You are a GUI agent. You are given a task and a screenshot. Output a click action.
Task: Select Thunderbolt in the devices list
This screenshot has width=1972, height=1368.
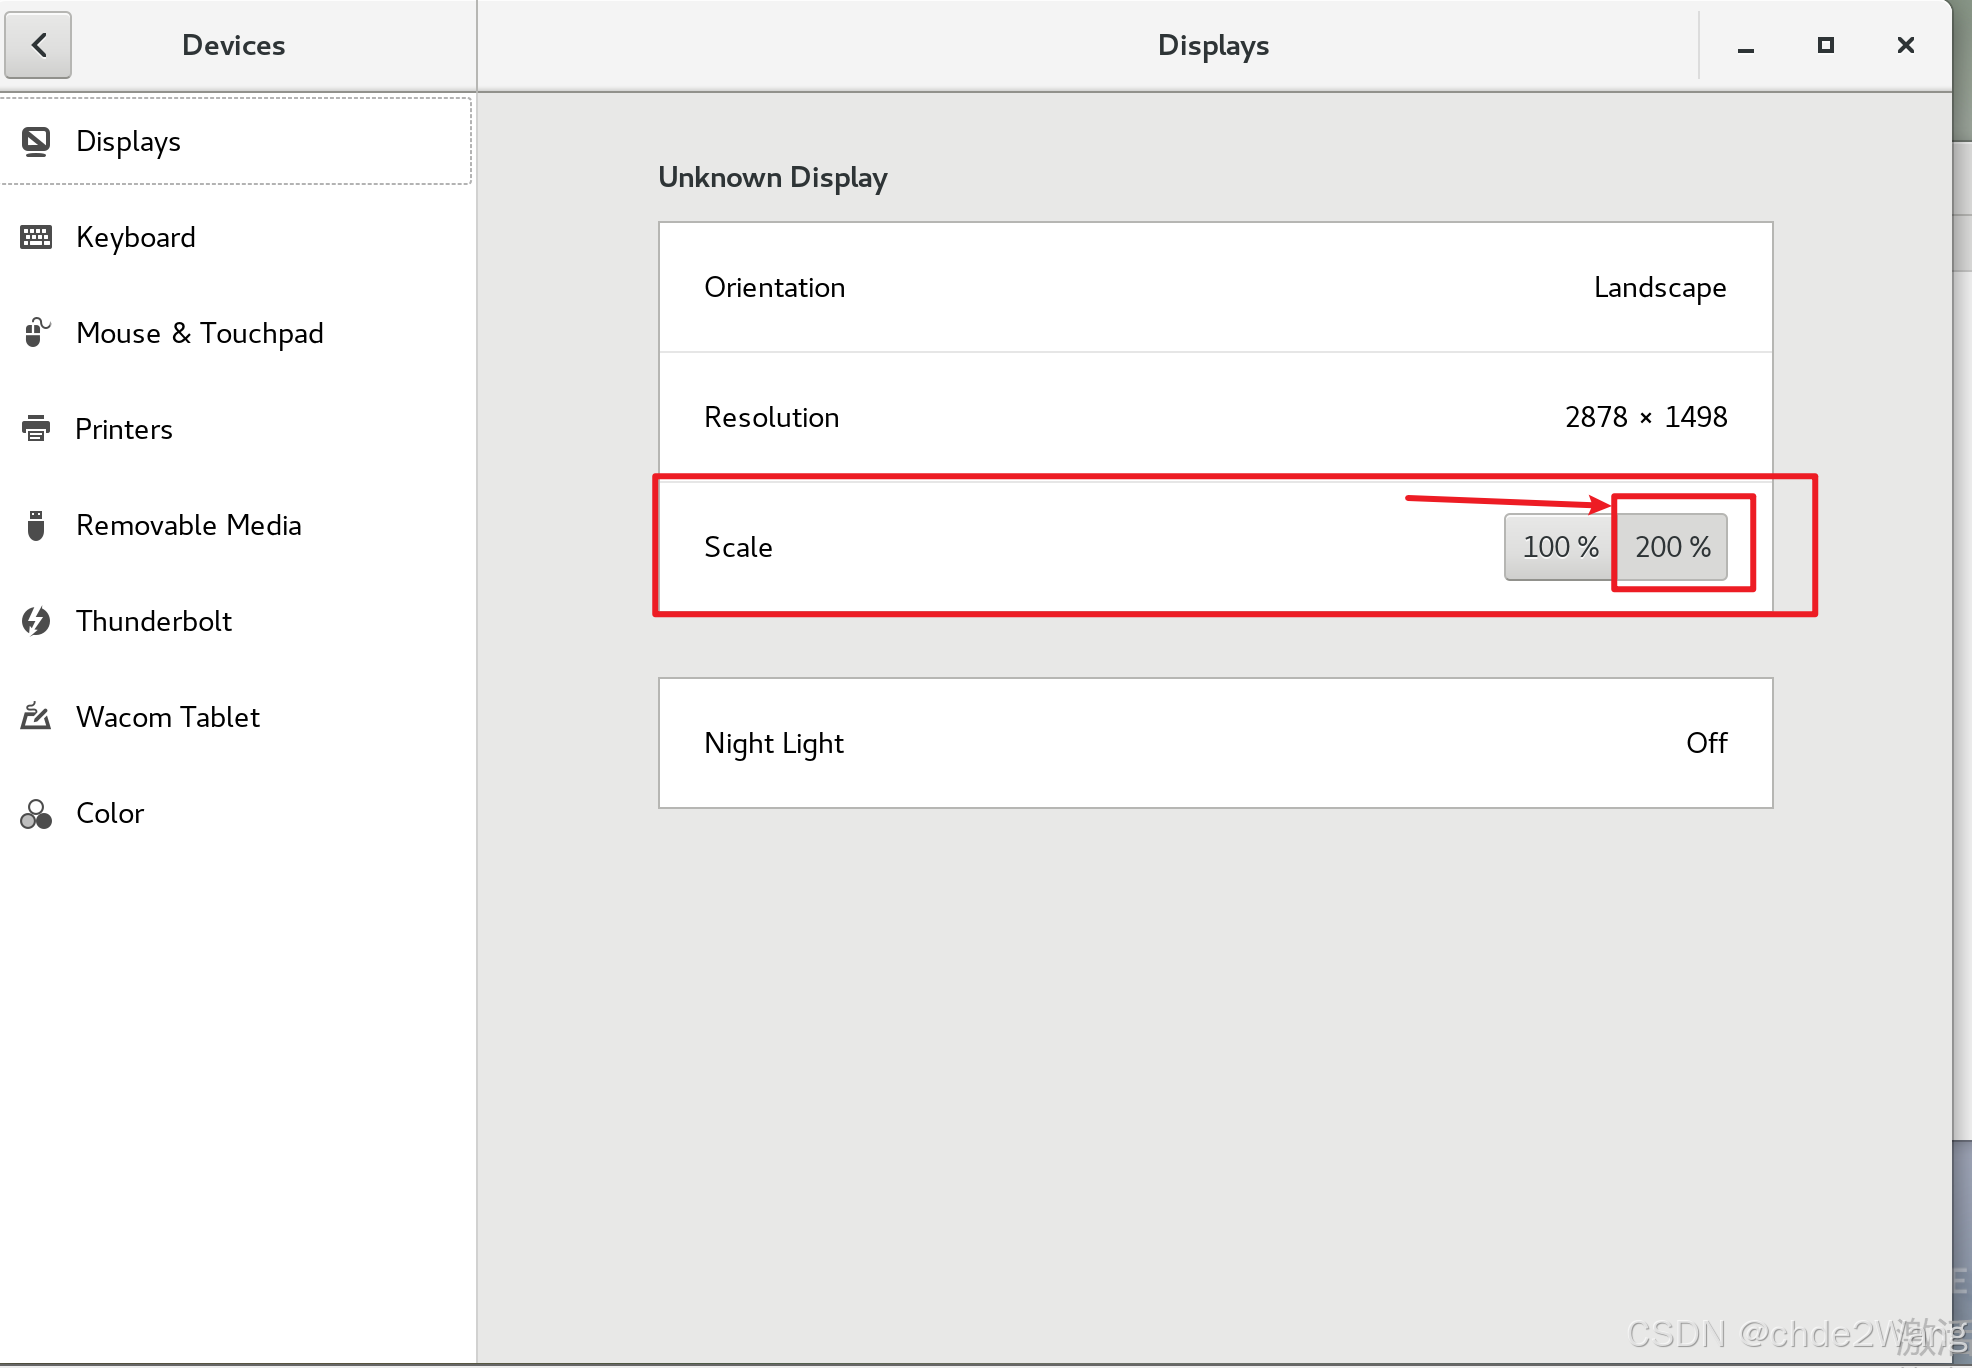tap(154, 621)
